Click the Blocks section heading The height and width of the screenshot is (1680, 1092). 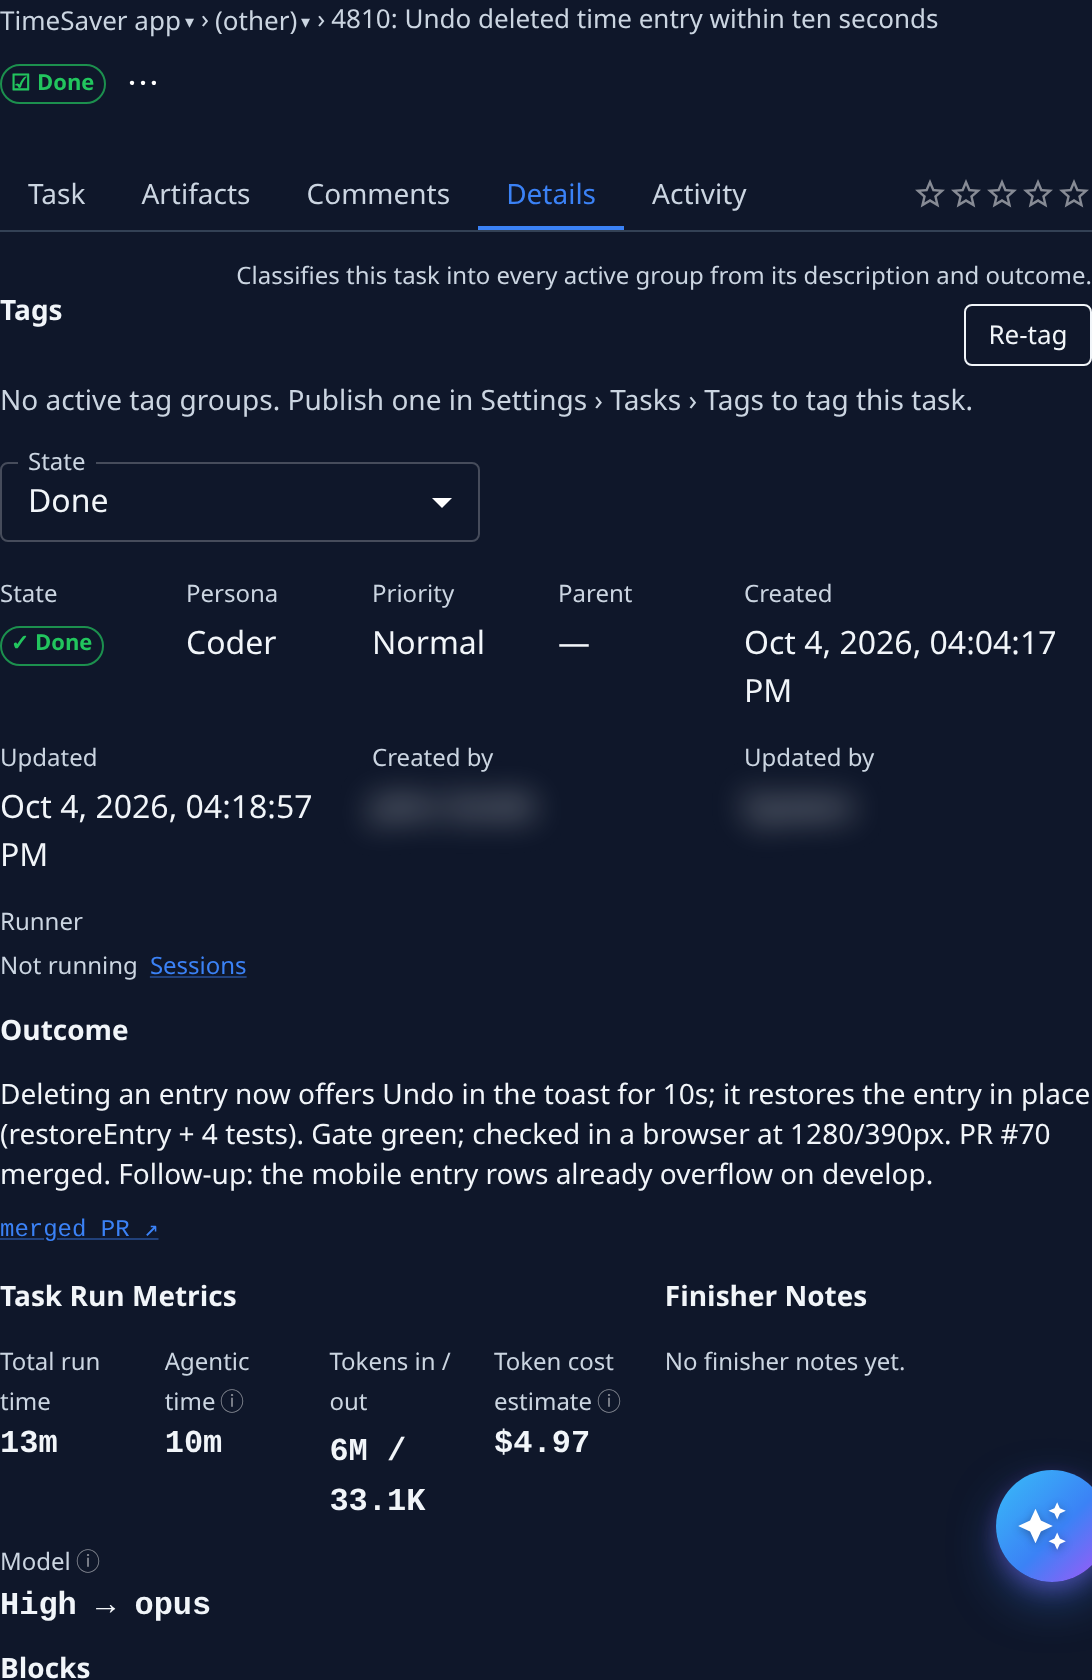pos(45,1666)
